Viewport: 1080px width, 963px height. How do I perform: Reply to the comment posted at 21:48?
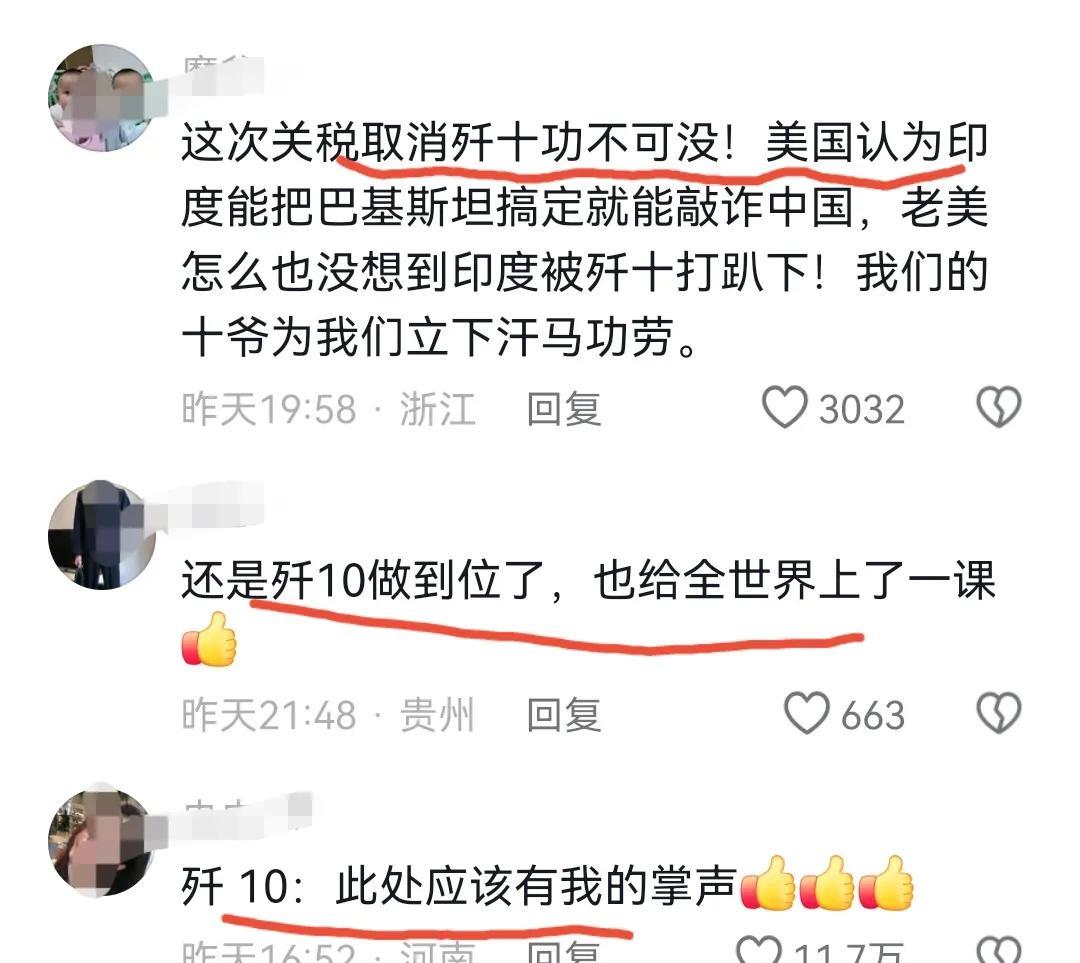coord(563,714)
